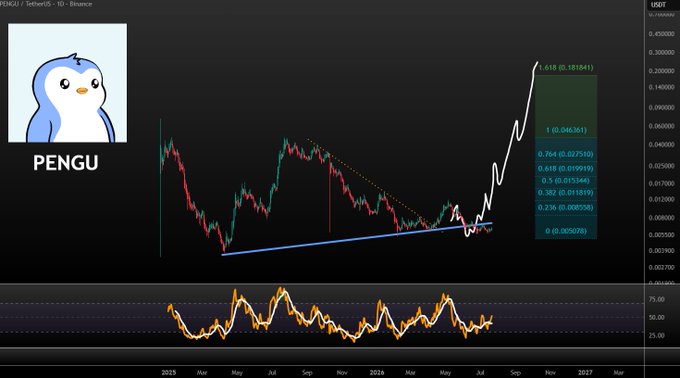The height and width of the screenshot is (378, 680).
Task: Click the 0.003900 price axis label
Action: click(x=662, y=251)
